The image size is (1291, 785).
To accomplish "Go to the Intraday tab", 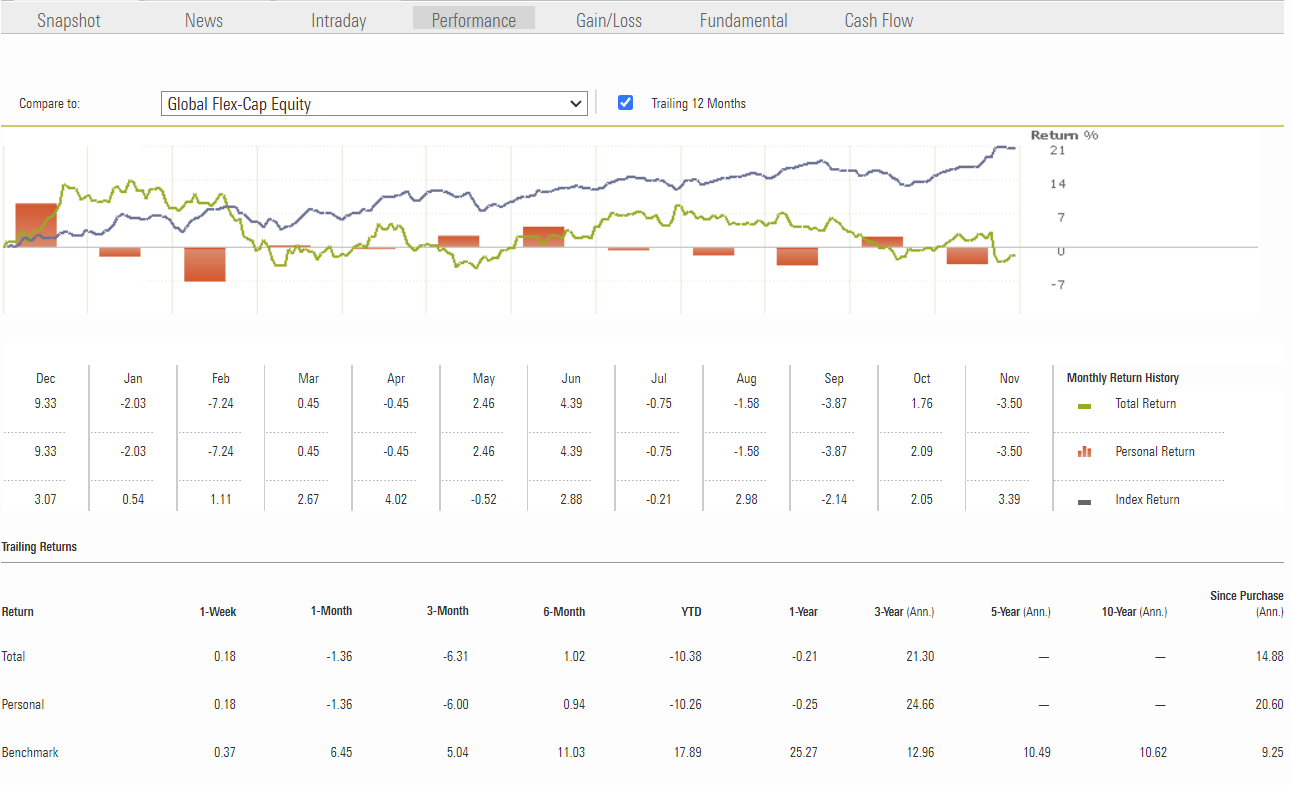I will tap(339, 20).
